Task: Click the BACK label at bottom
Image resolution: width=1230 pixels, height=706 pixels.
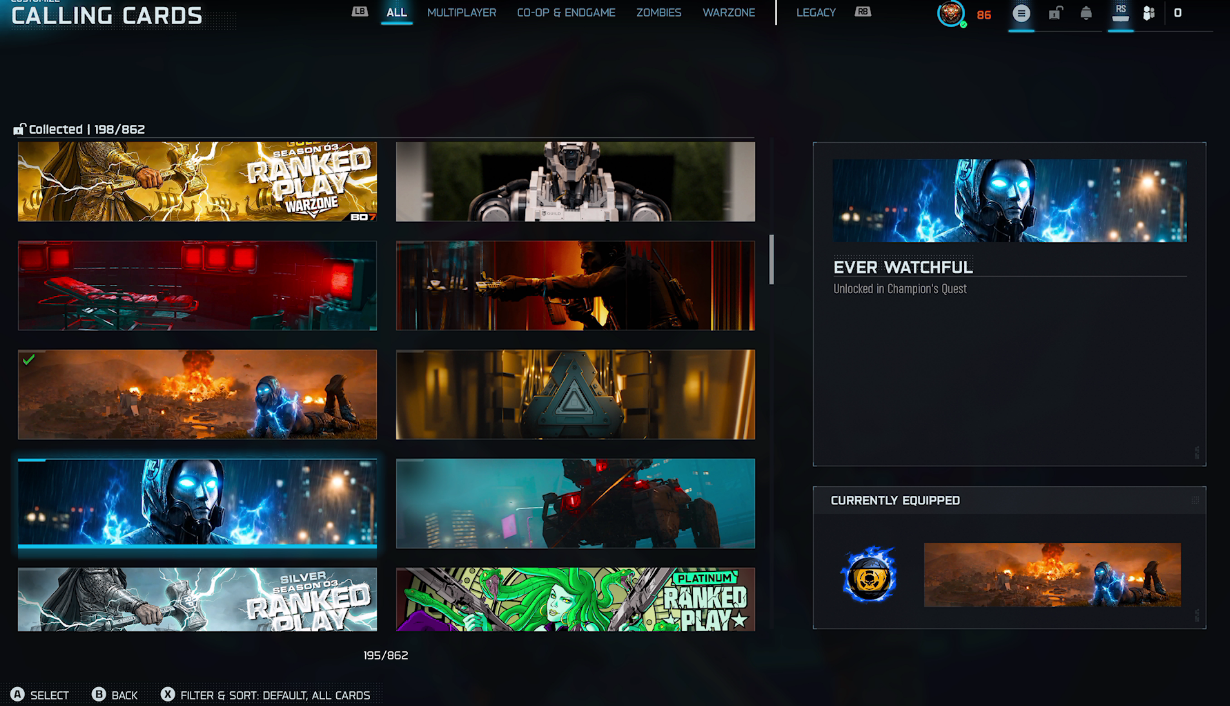Action: coord(125,695)
